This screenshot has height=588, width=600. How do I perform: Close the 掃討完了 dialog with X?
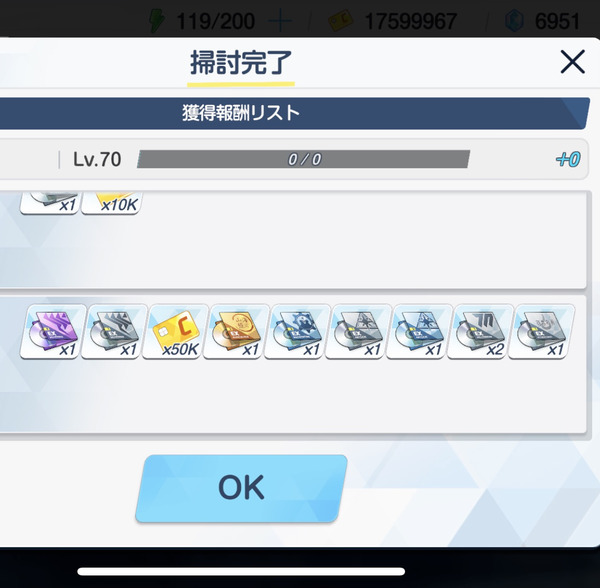click(572, 61)
